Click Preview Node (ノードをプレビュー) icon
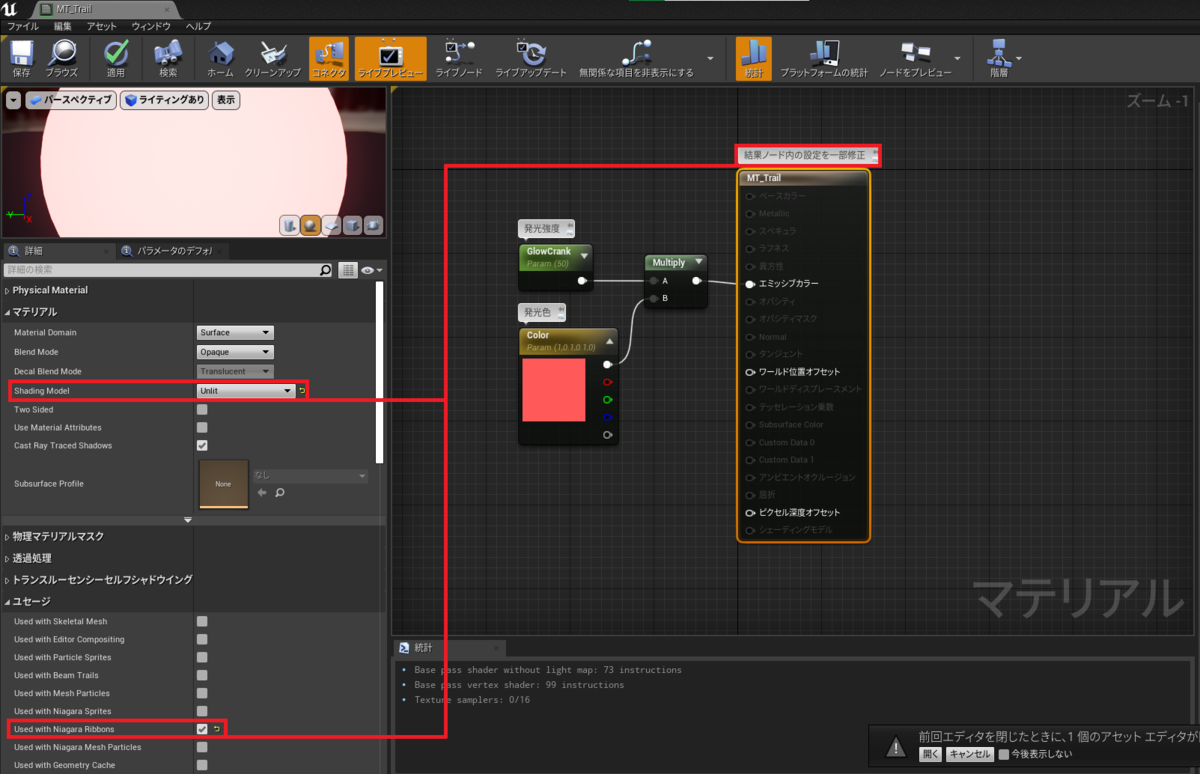Viewport: 1200px width, 774px height. (x=914, y=58)
